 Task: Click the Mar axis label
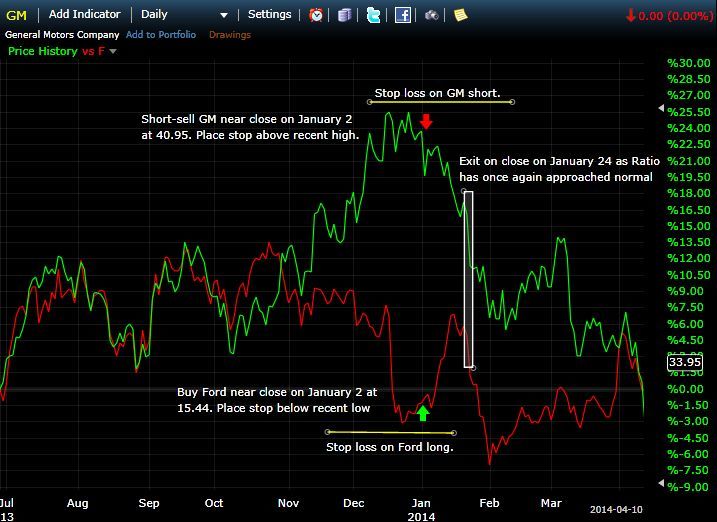(x=551, y=503)
